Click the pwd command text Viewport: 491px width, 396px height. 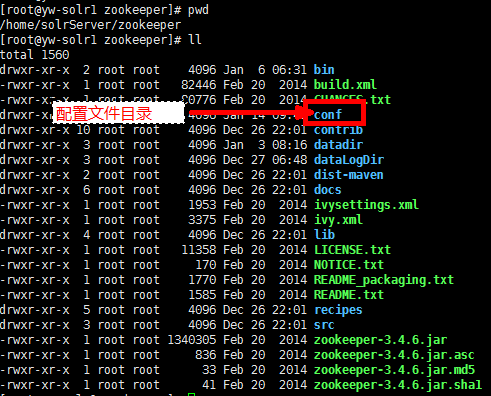pos(198,11)
